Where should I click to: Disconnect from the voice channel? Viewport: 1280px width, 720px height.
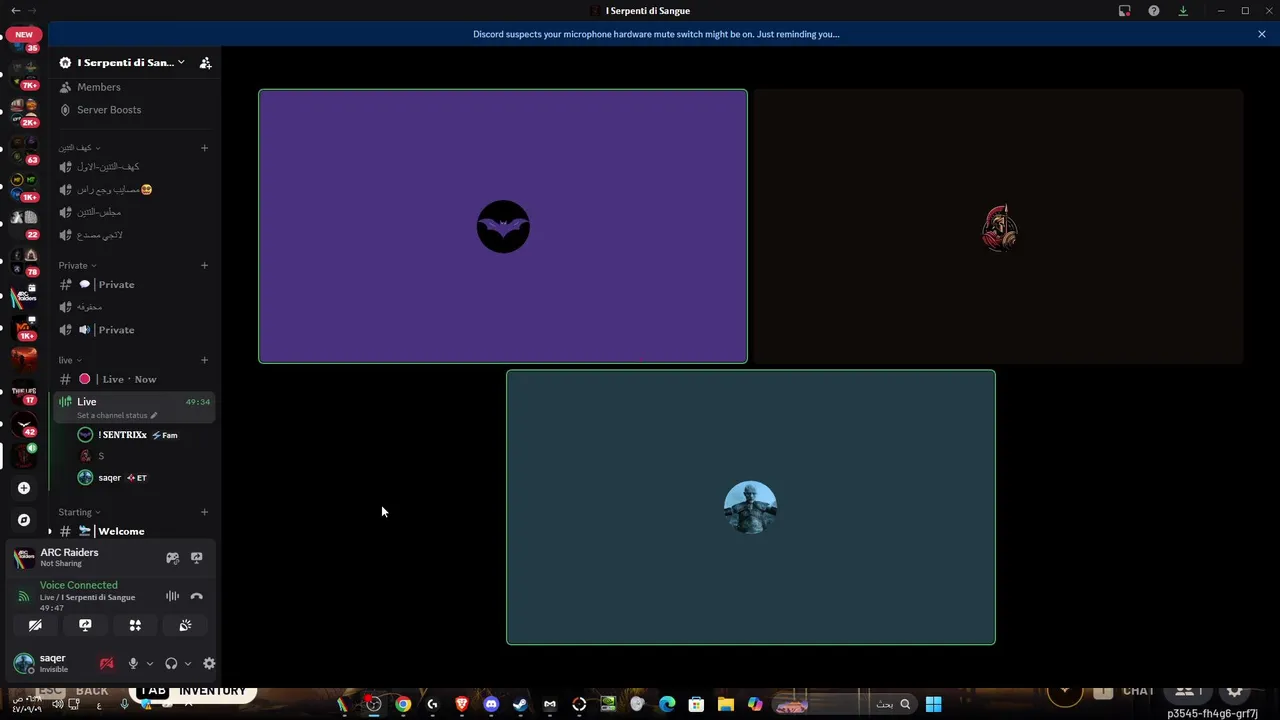[x=196, y=596]
